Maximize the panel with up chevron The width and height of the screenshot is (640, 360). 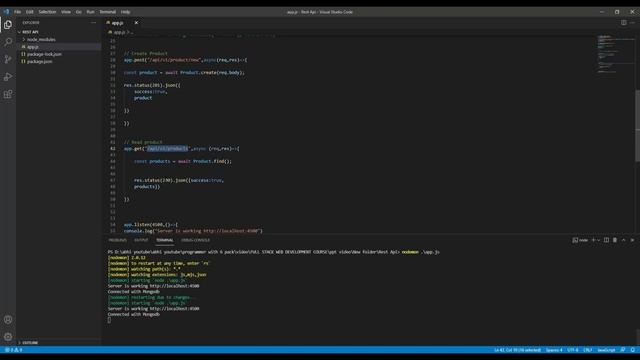point(623,240)
